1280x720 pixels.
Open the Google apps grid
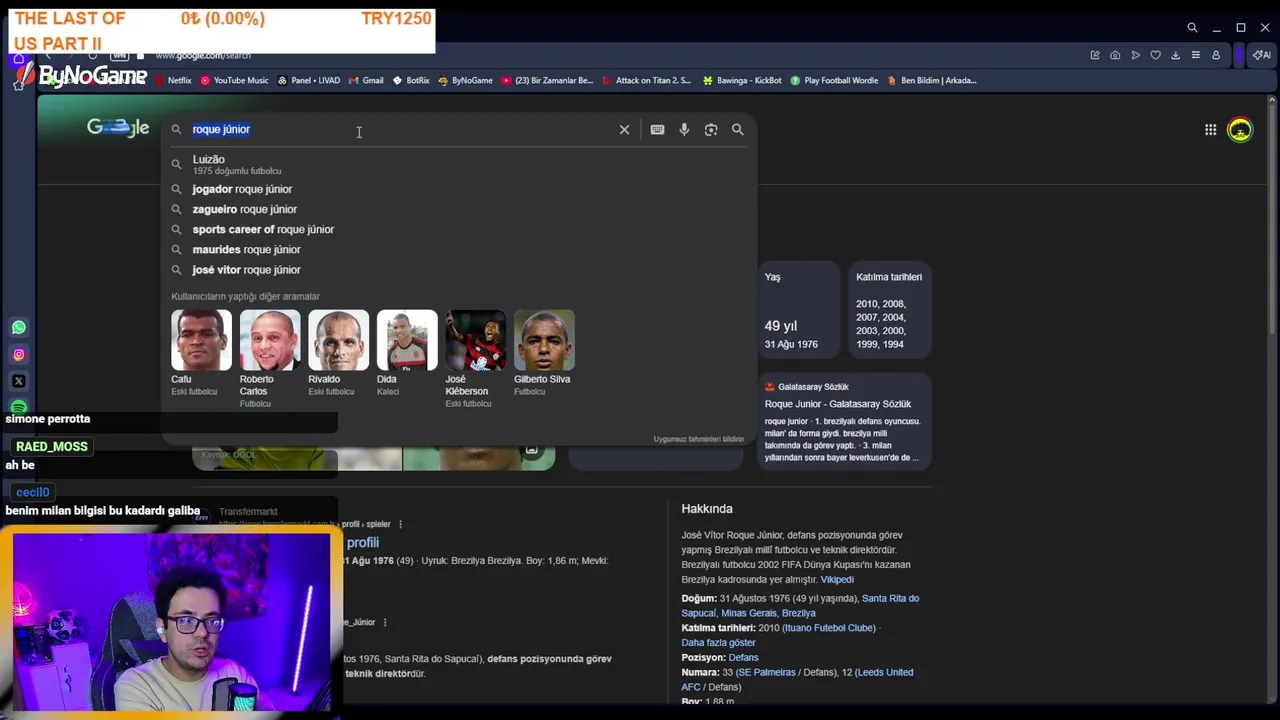coord(1210,129)
